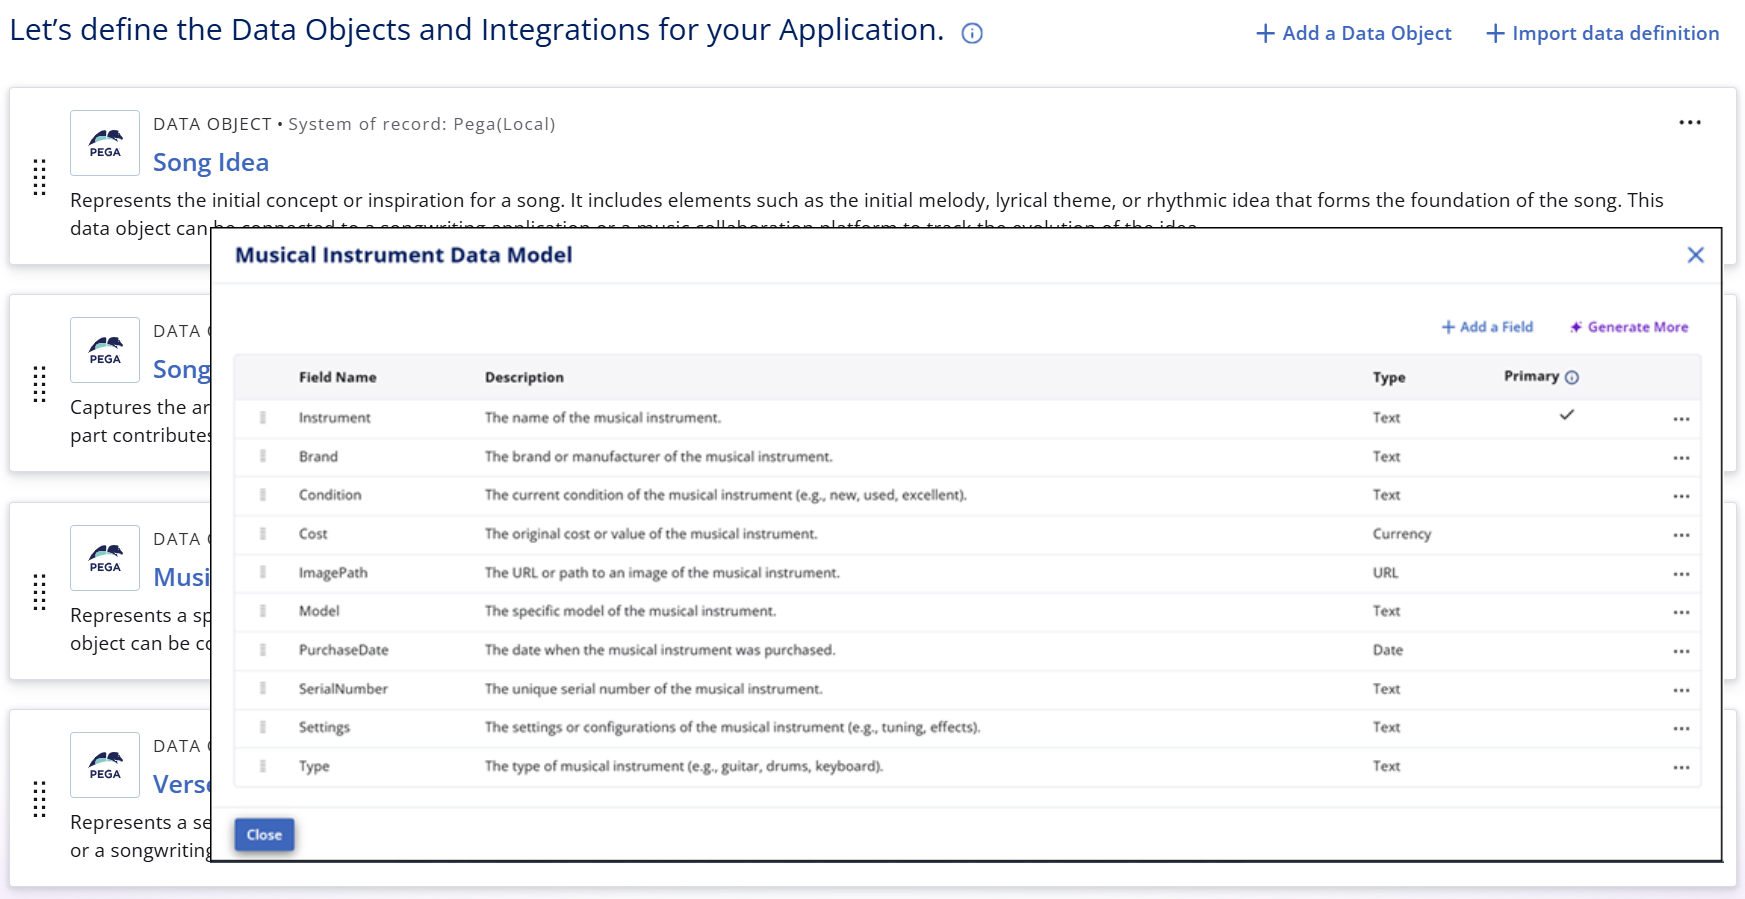This screenshot has width=1745, height=899.
Task: Click the Song Idea PEGA logo icon
Action: 105,143
